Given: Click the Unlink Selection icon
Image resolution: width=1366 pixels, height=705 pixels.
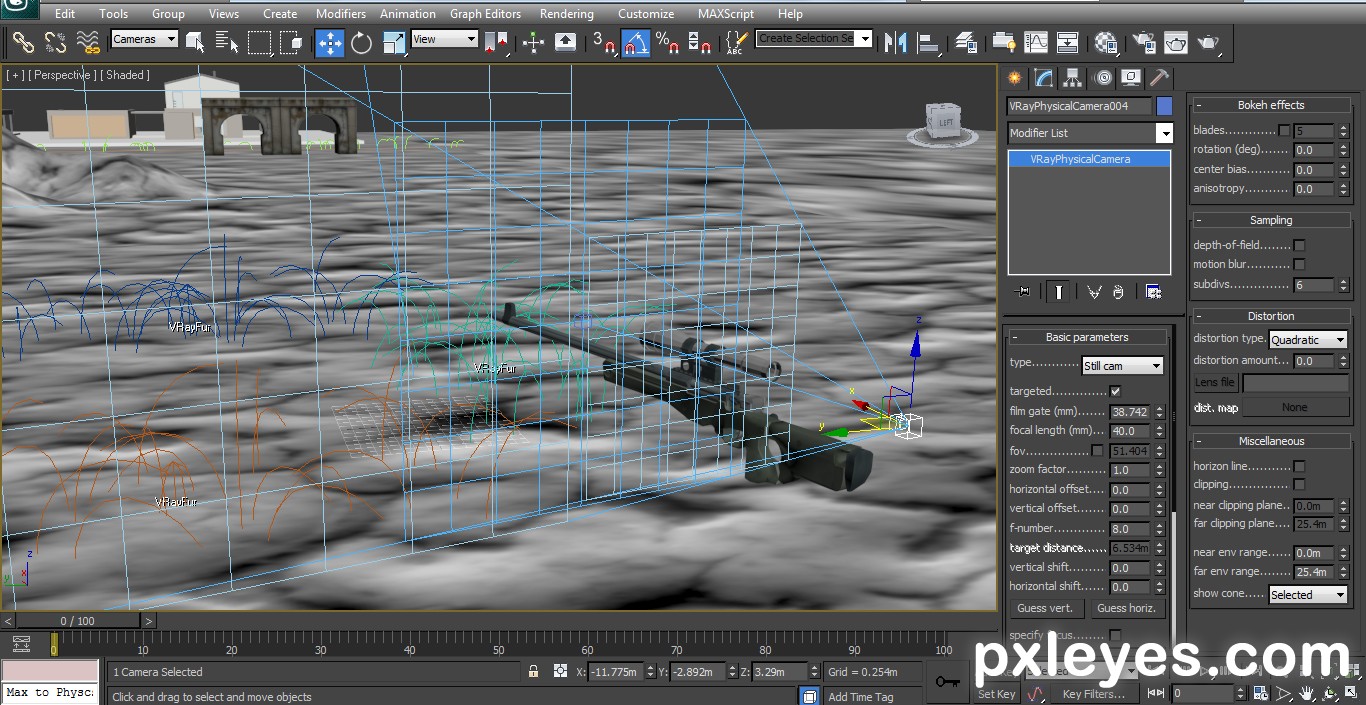Looking at the screenshot, I should (x=56, y=42).
